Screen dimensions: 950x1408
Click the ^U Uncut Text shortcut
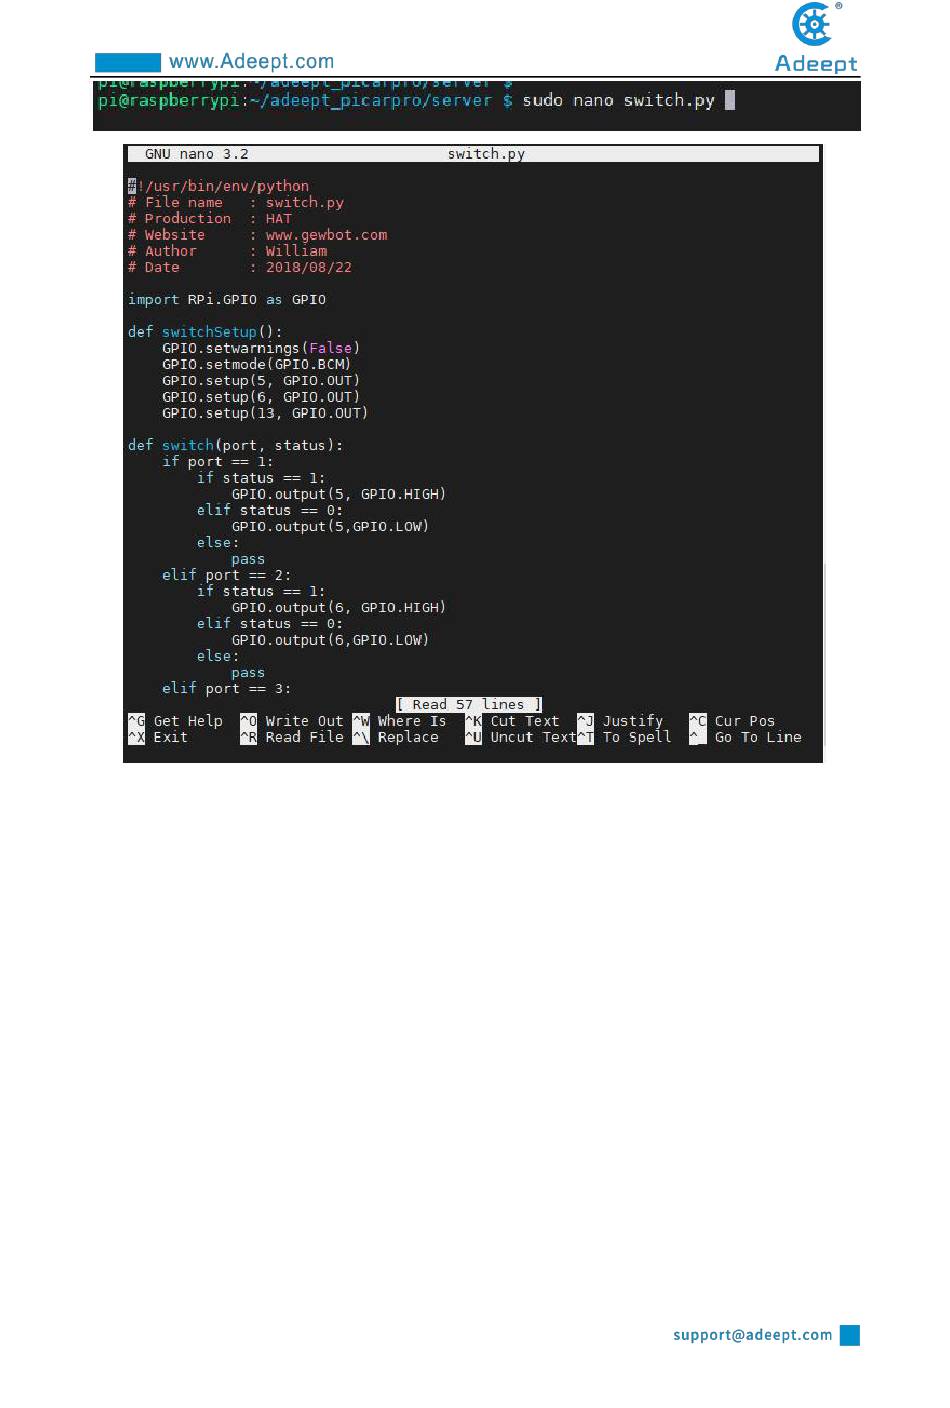[520, 737]
